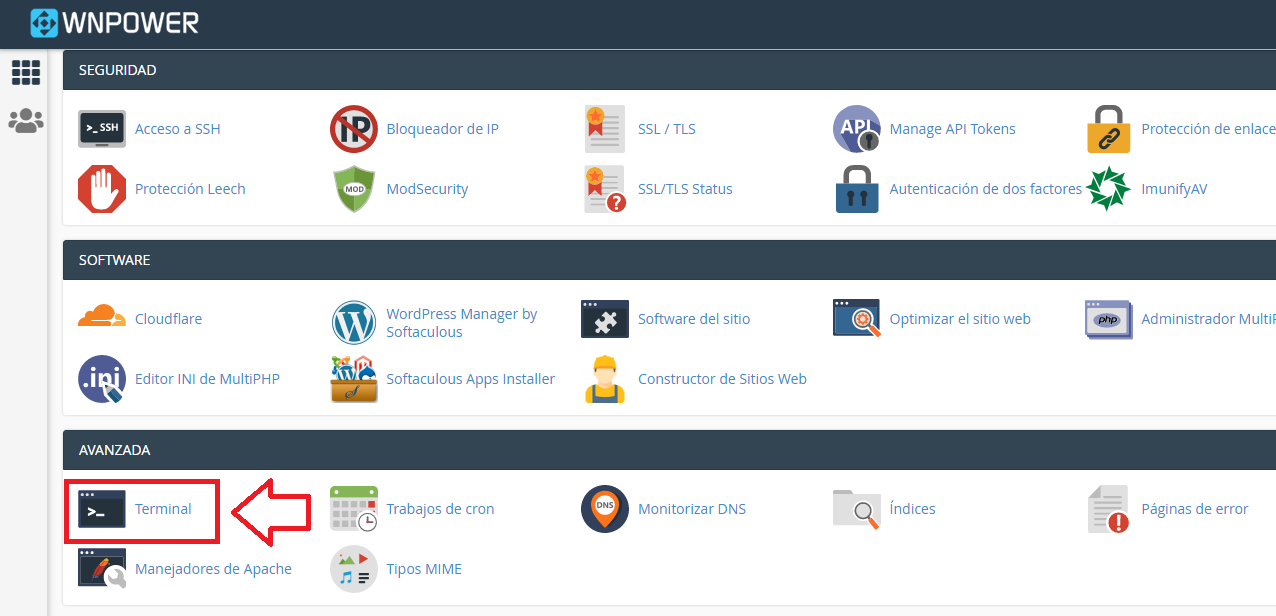This screenshot has height=616, width=1276.
Task: Click the Manage API Tokens icon
Action: pyautogui.click(x=857, y=128)
